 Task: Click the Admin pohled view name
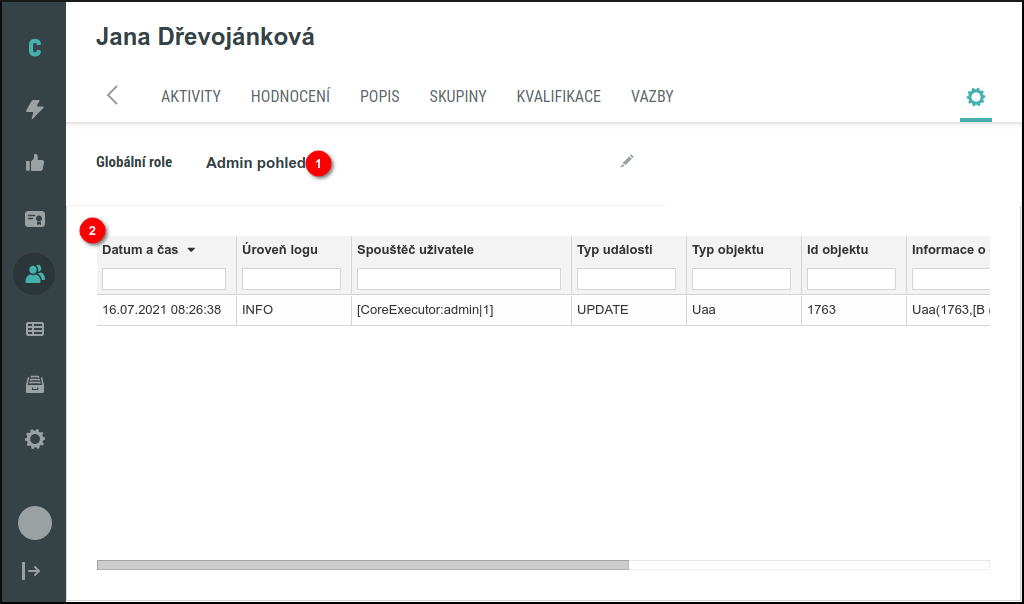click(255, 162)
